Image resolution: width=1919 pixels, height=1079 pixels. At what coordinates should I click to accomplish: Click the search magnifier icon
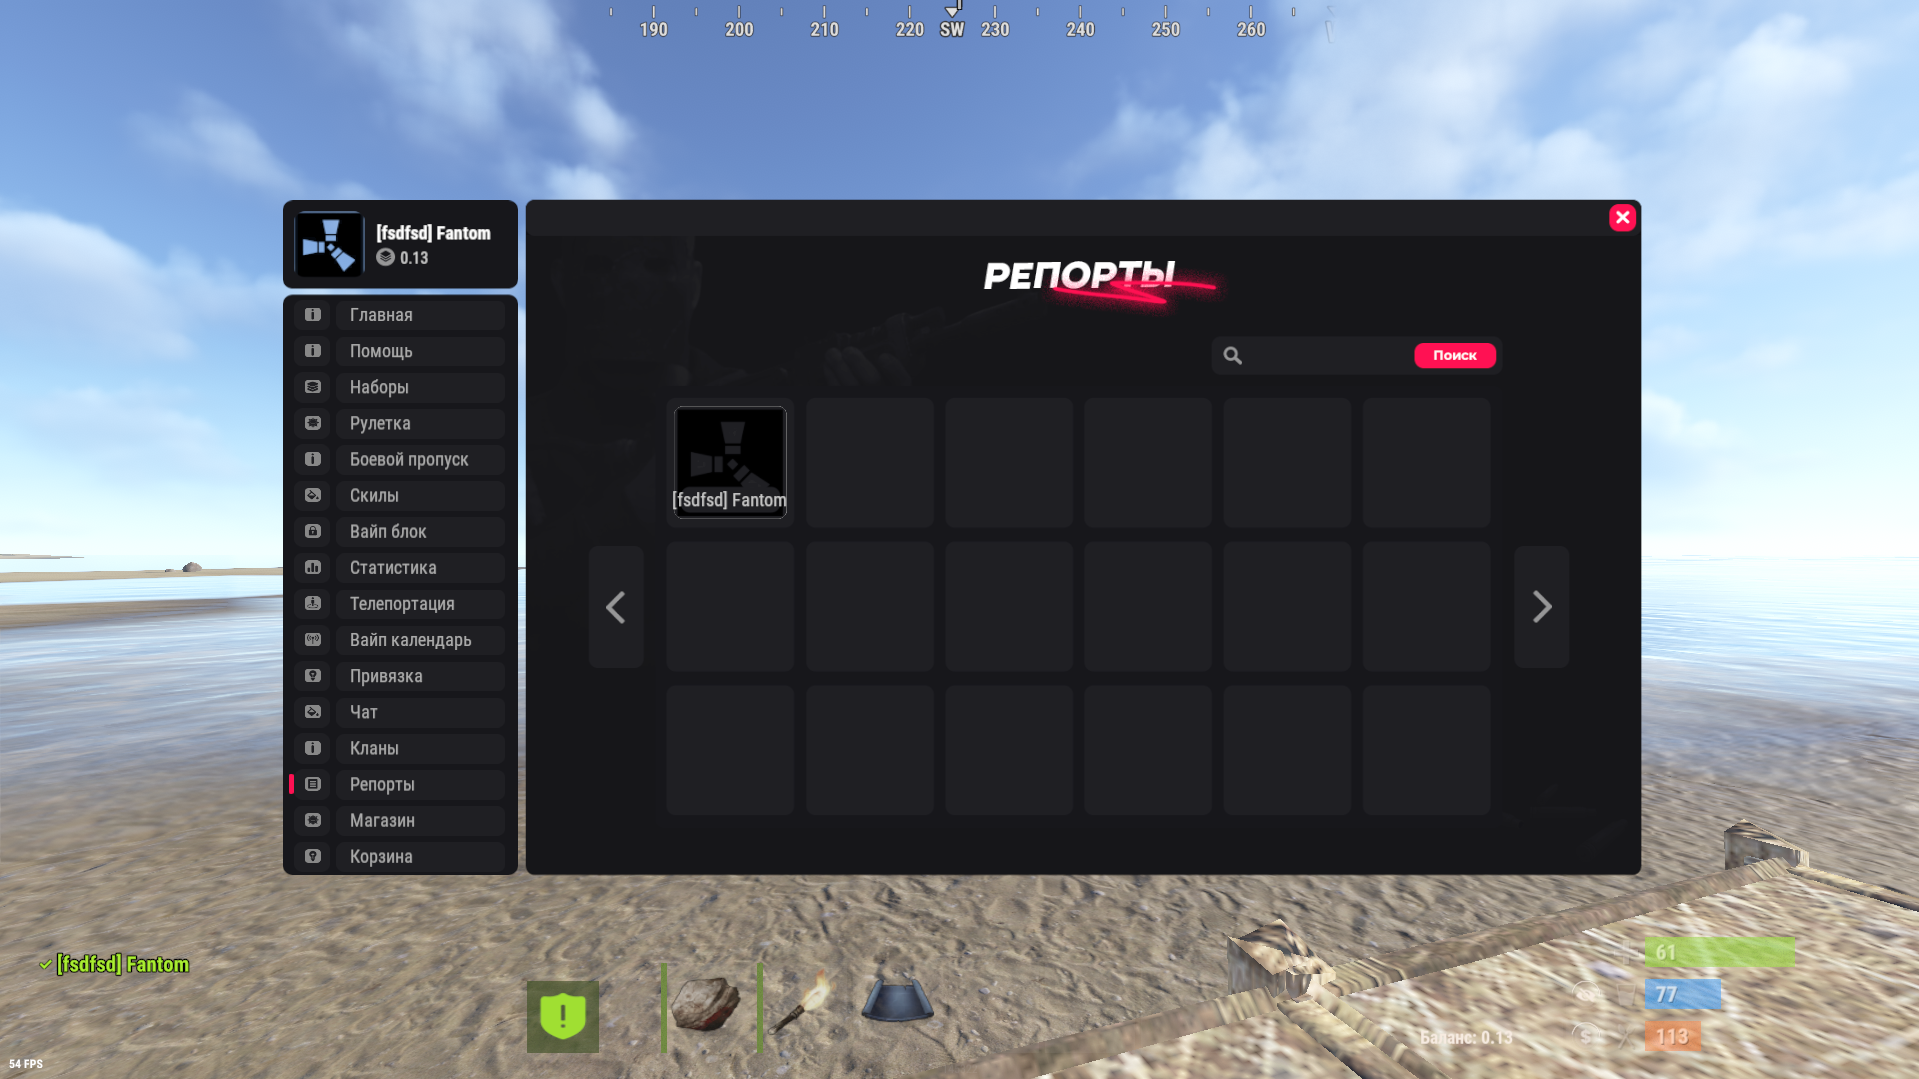click(1232, 355)
